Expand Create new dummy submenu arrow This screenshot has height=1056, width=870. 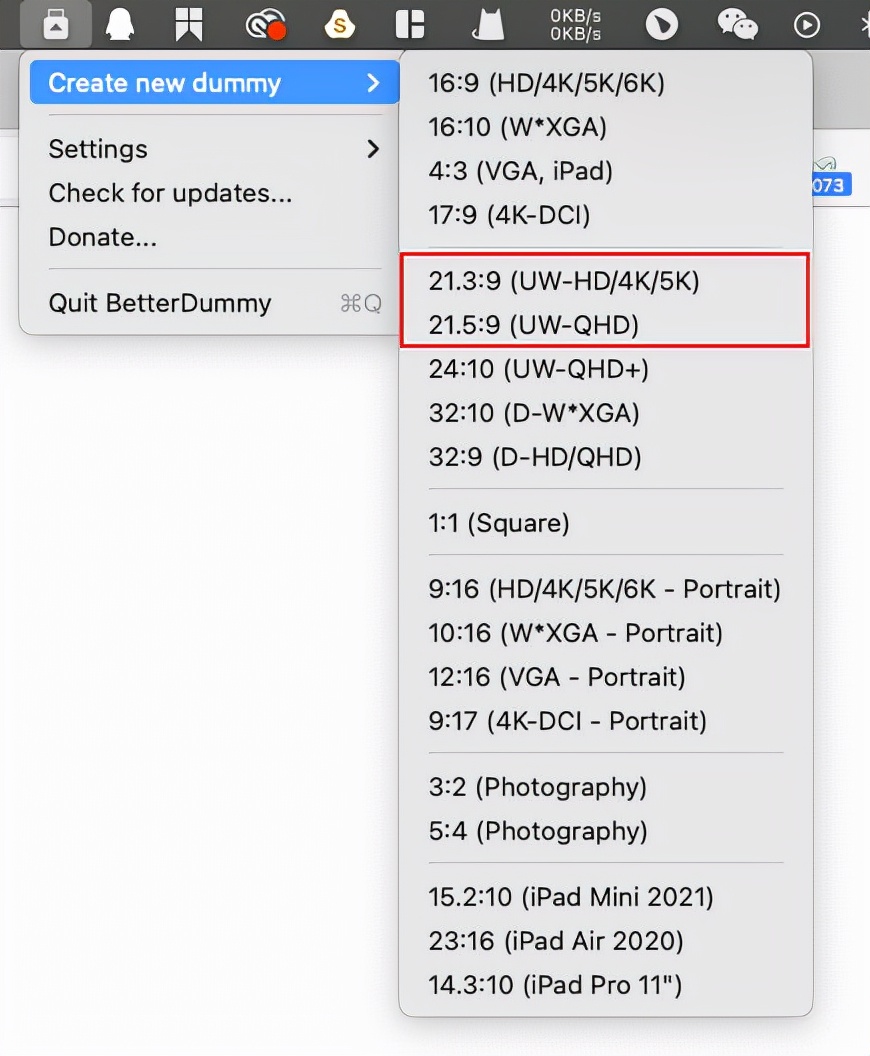point(373,83)
